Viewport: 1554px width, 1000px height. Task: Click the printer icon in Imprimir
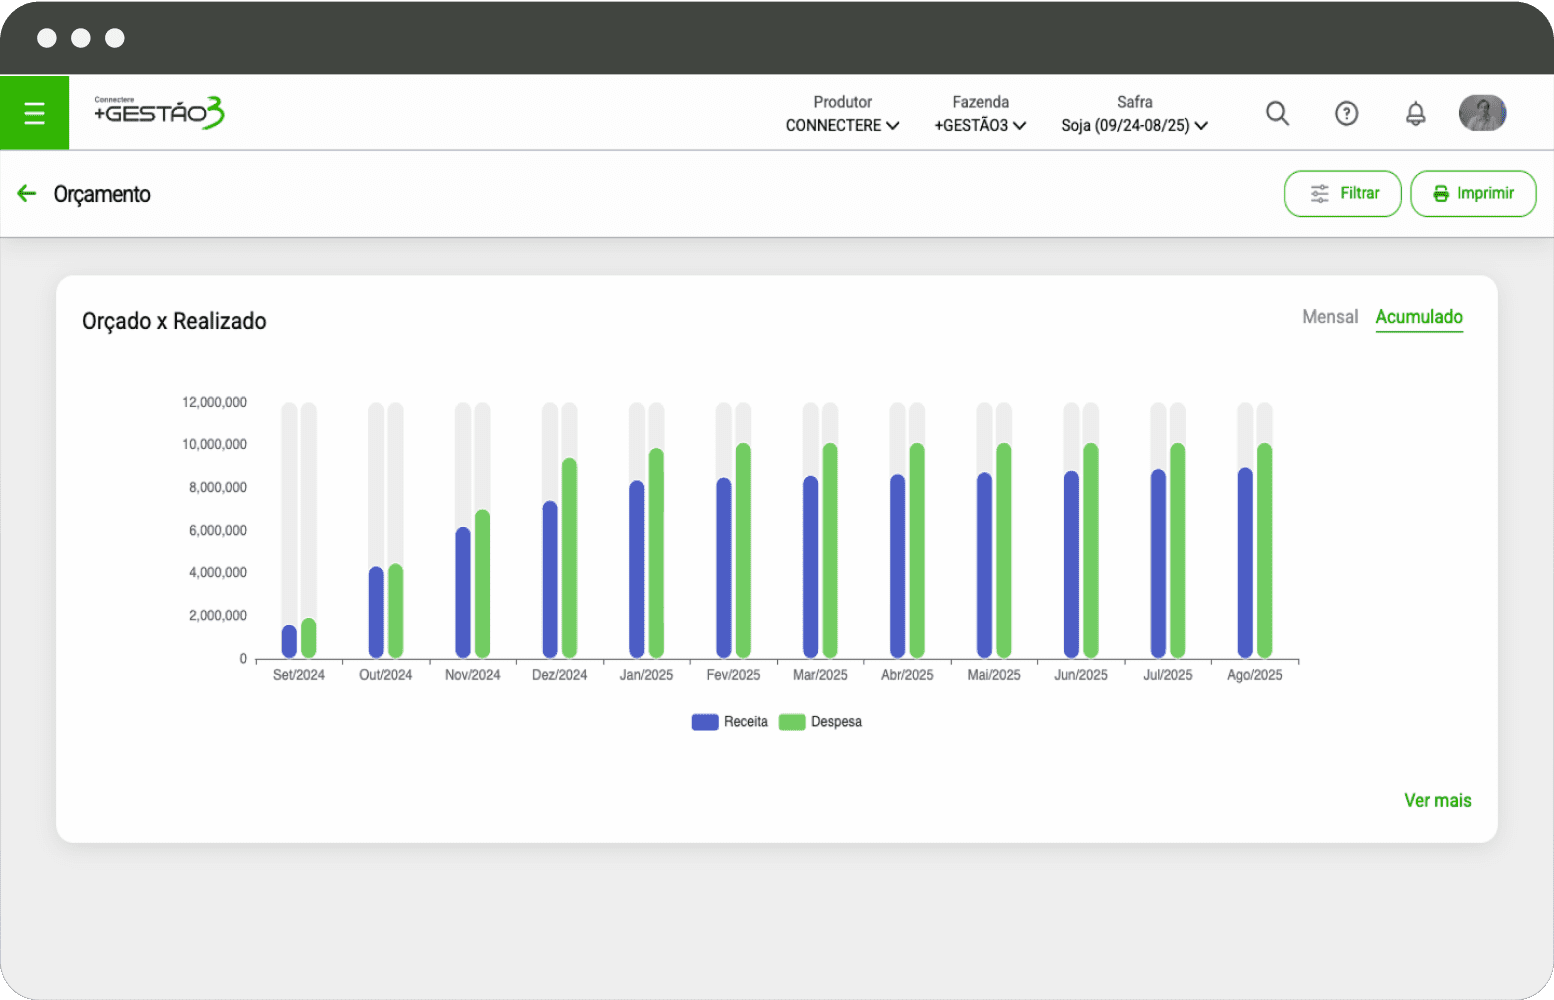point(1440,194)
